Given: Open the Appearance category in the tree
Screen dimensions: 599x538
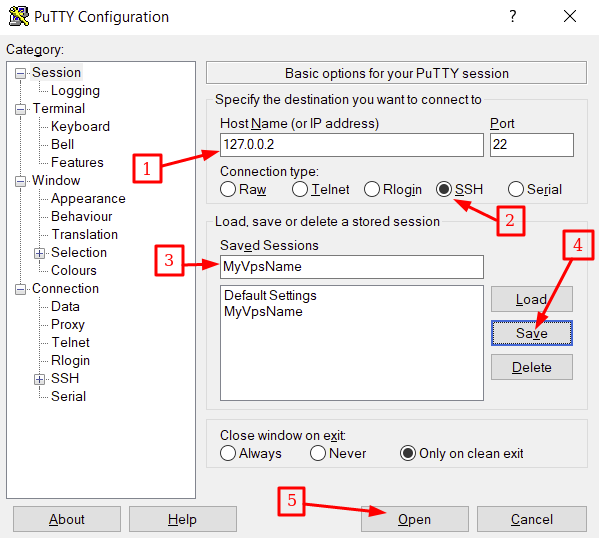Looking at the screenshot, I should pos(88,199).
